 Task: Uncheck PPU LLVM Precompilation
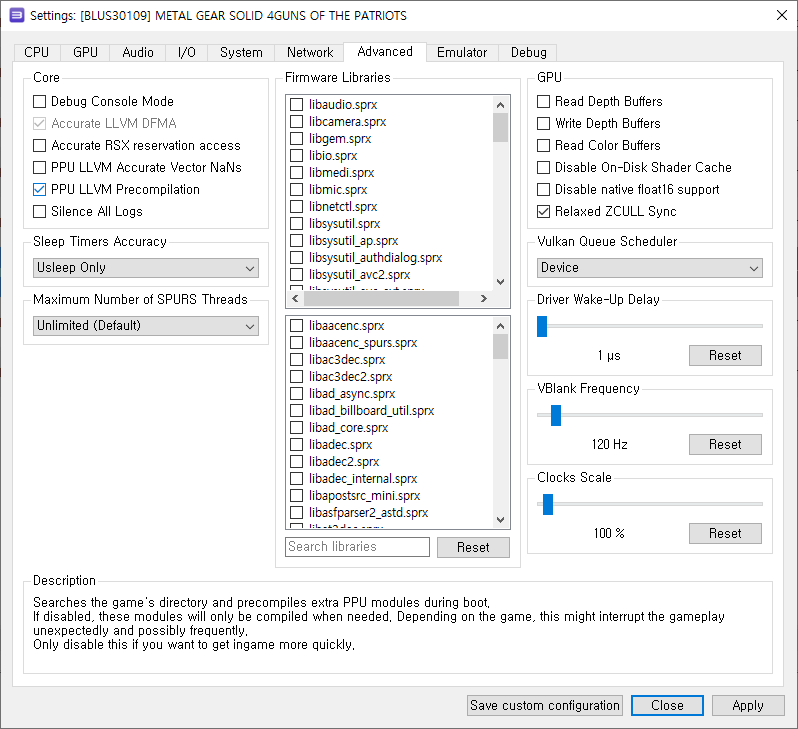[116, 189]
